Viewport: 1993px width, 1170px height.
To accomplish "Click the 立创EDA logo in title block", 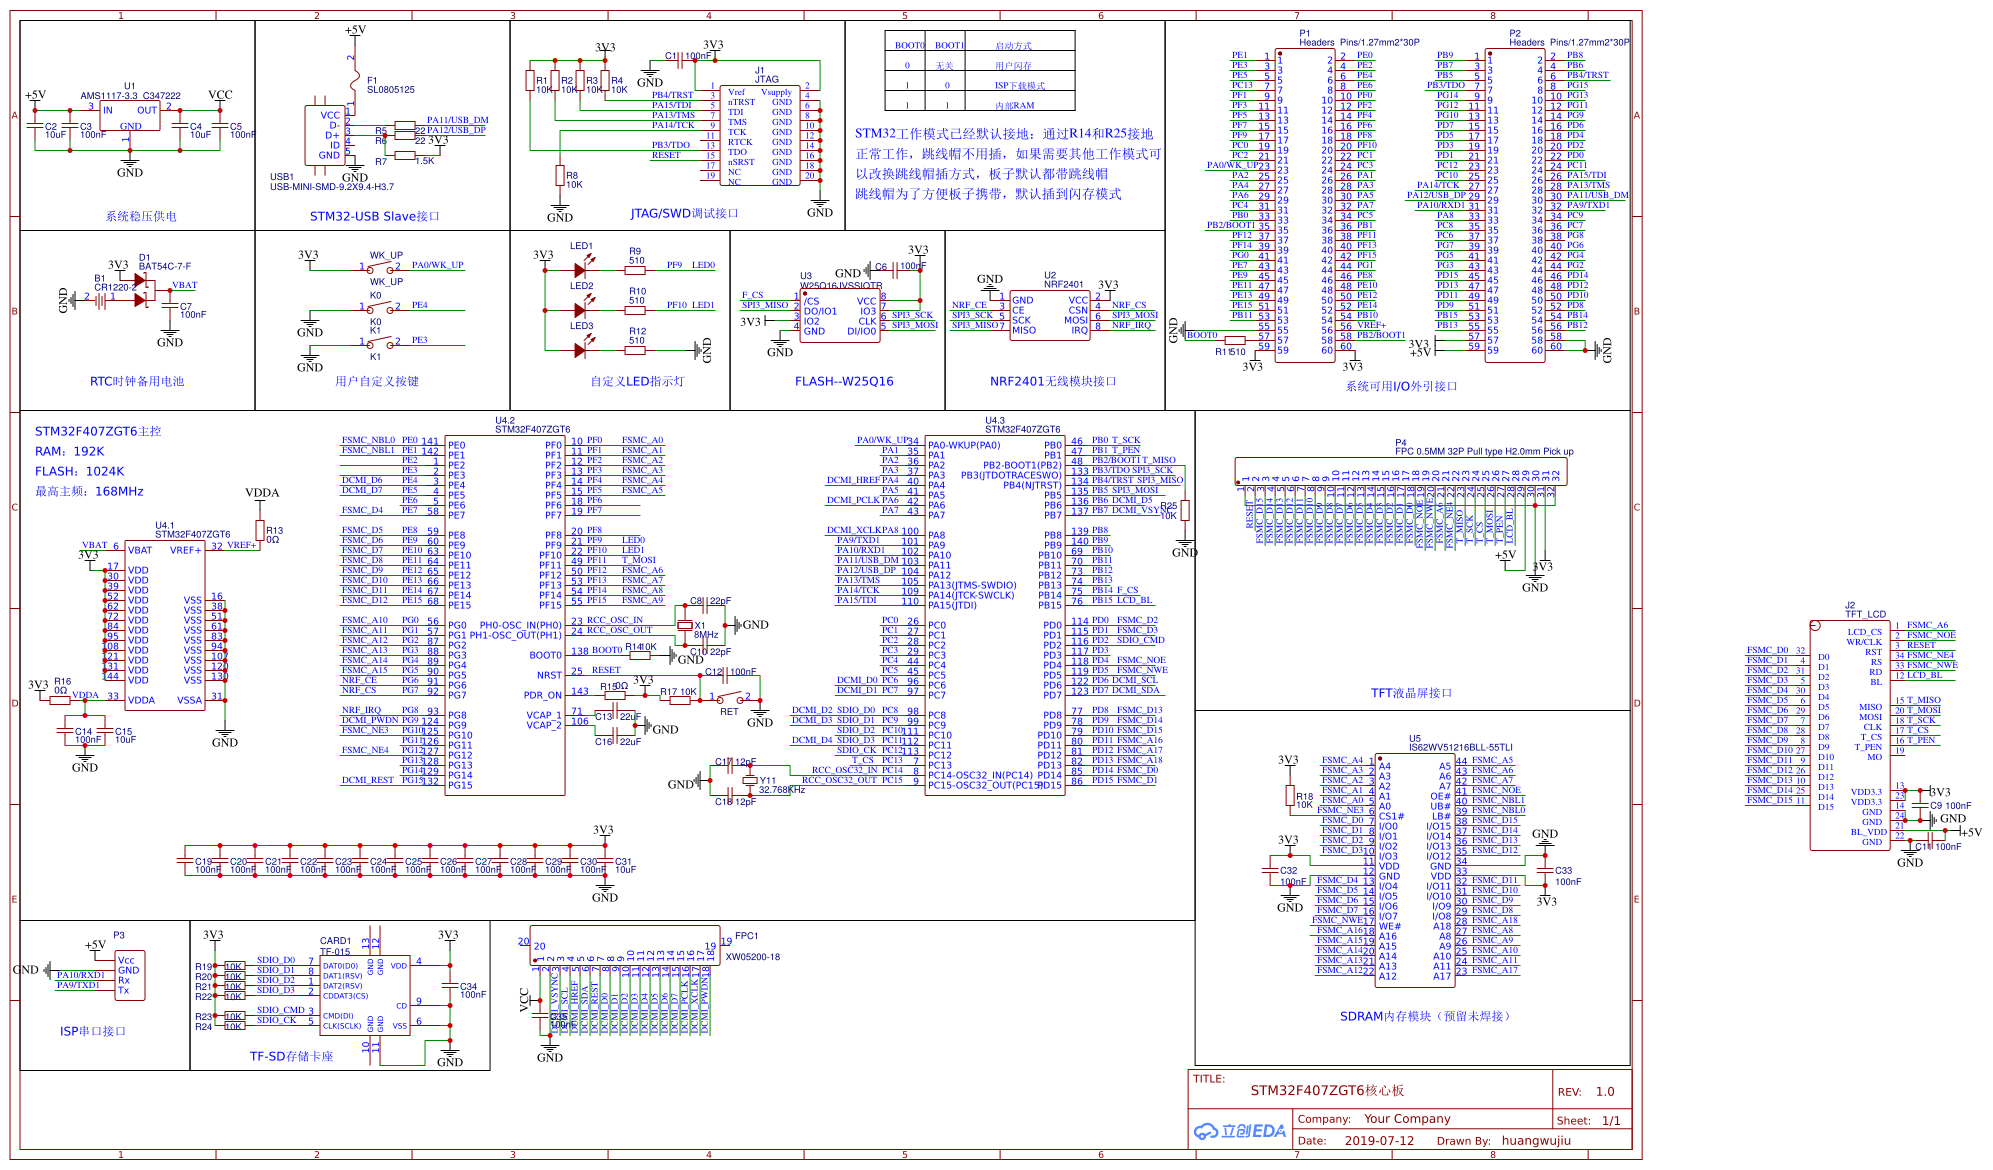I will click(1239, 1131).
